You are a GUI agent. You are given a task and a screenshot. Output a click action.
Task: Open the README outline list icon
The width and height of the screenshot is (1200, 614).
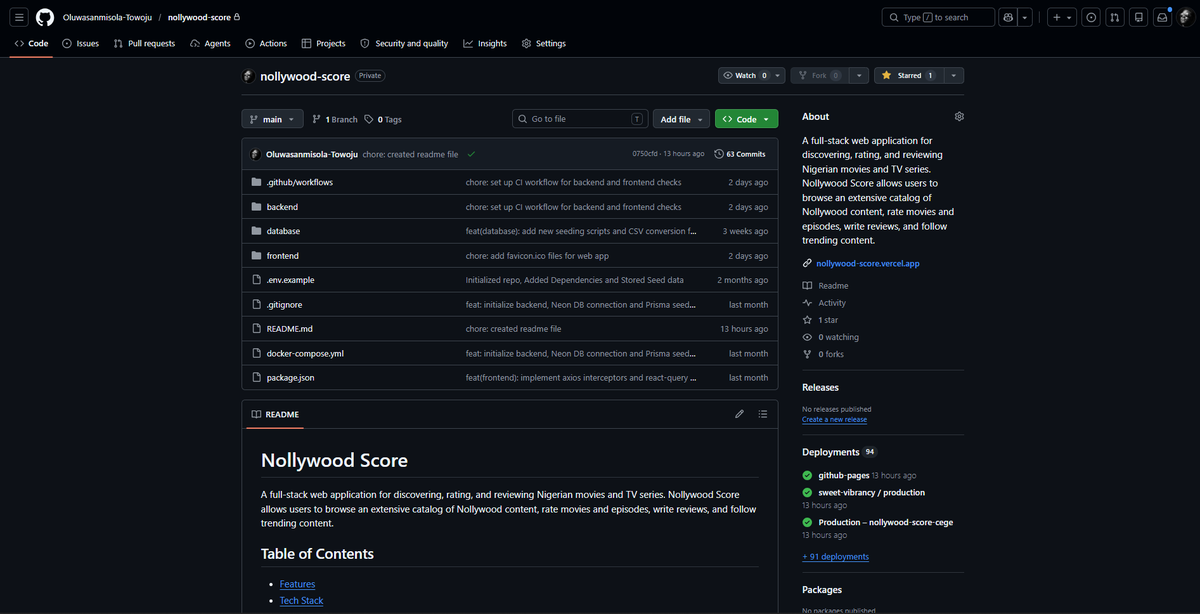pos(763,414)
